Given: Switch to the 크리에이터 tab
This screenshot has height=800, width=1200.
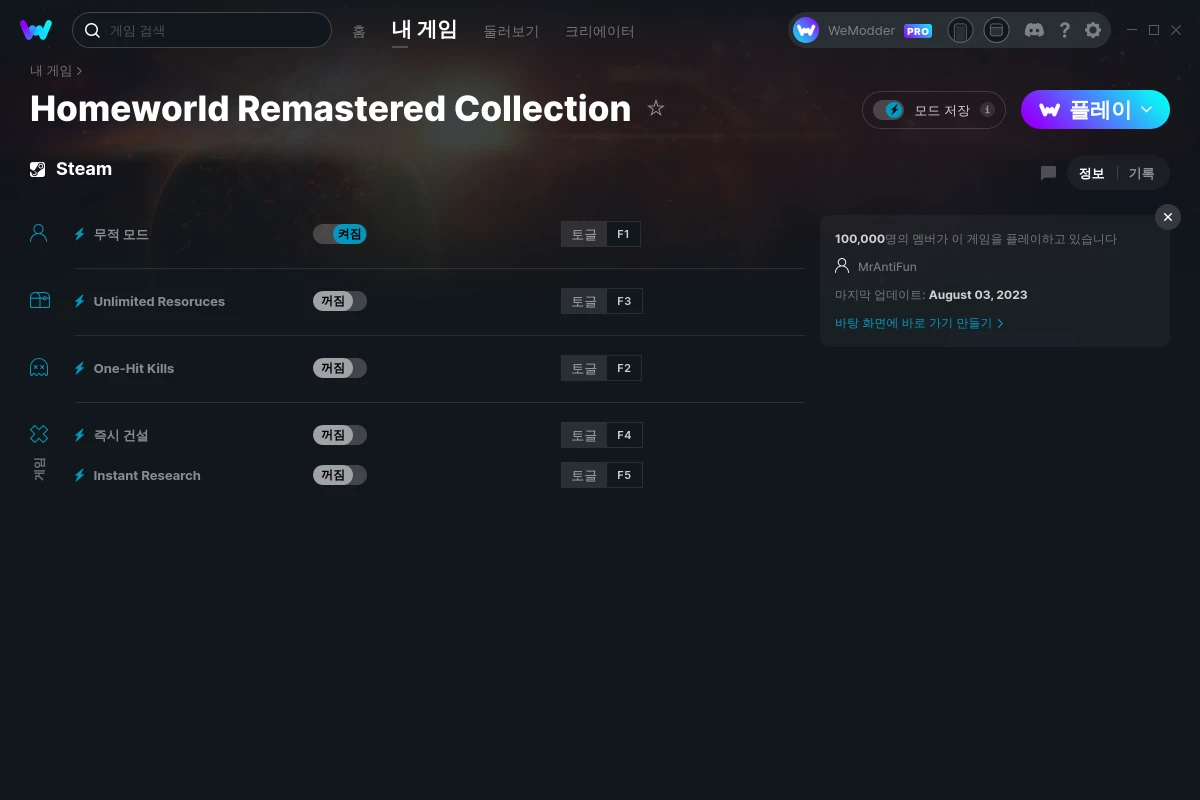Looking at the screenshot, I should (599, 31).
